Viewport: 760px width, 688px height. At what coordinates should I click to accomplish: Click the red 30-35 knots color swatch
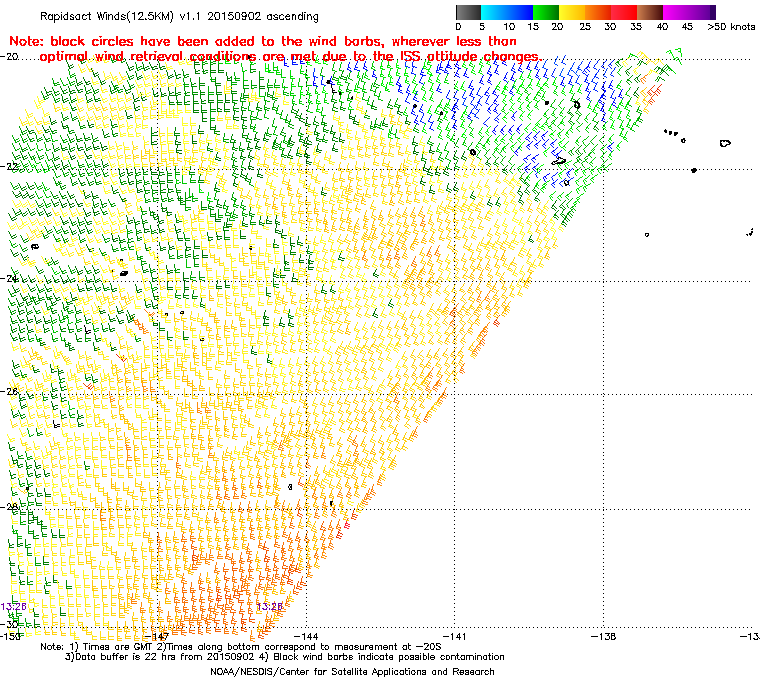[624, 12]
